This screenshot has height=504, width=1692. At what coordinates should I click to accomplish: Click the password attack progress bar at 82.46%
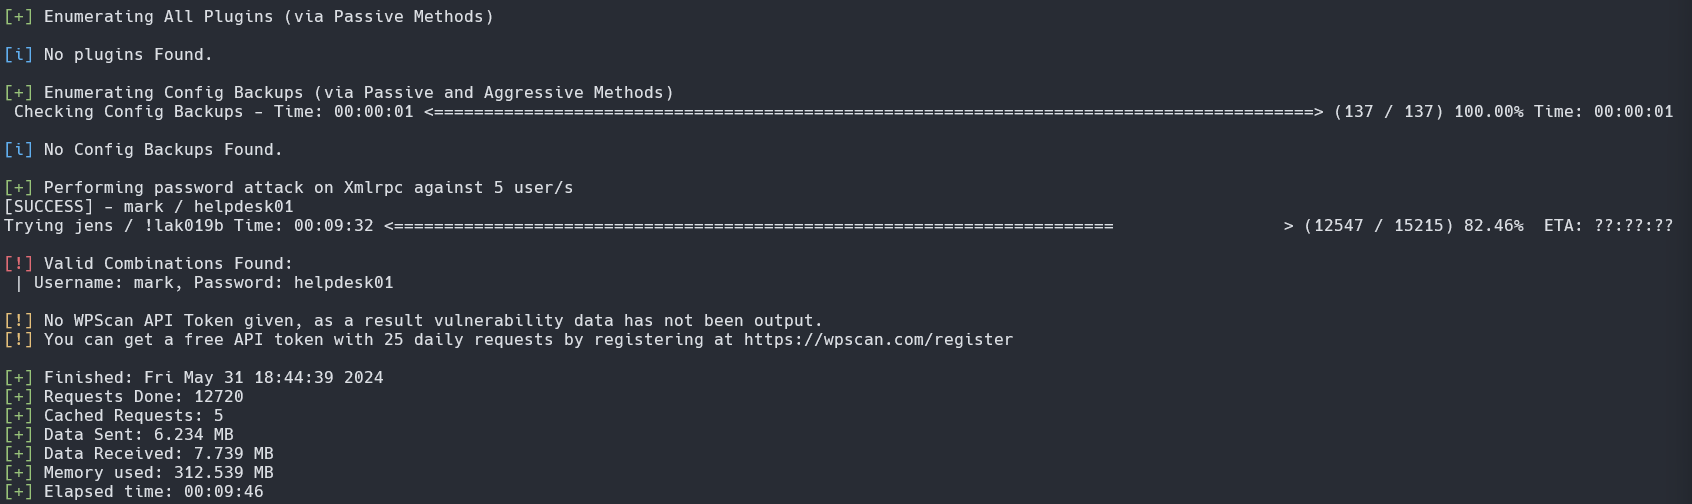coord(839,226)
